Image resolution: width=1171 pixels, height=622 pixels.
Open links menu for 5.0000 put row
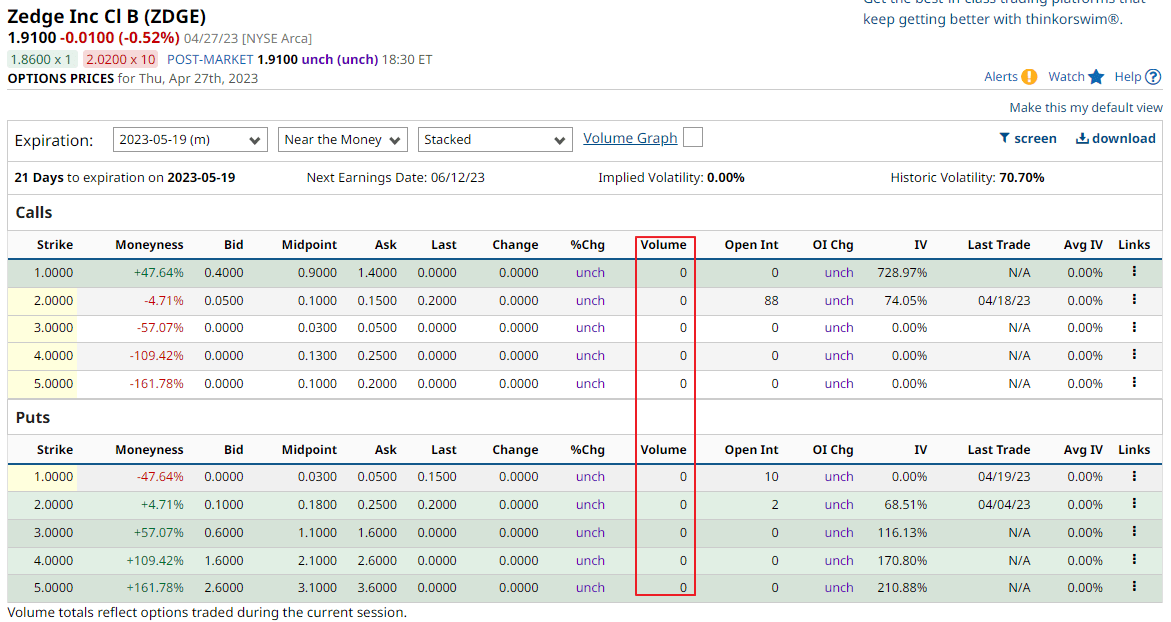click(x=1134, y=587)
